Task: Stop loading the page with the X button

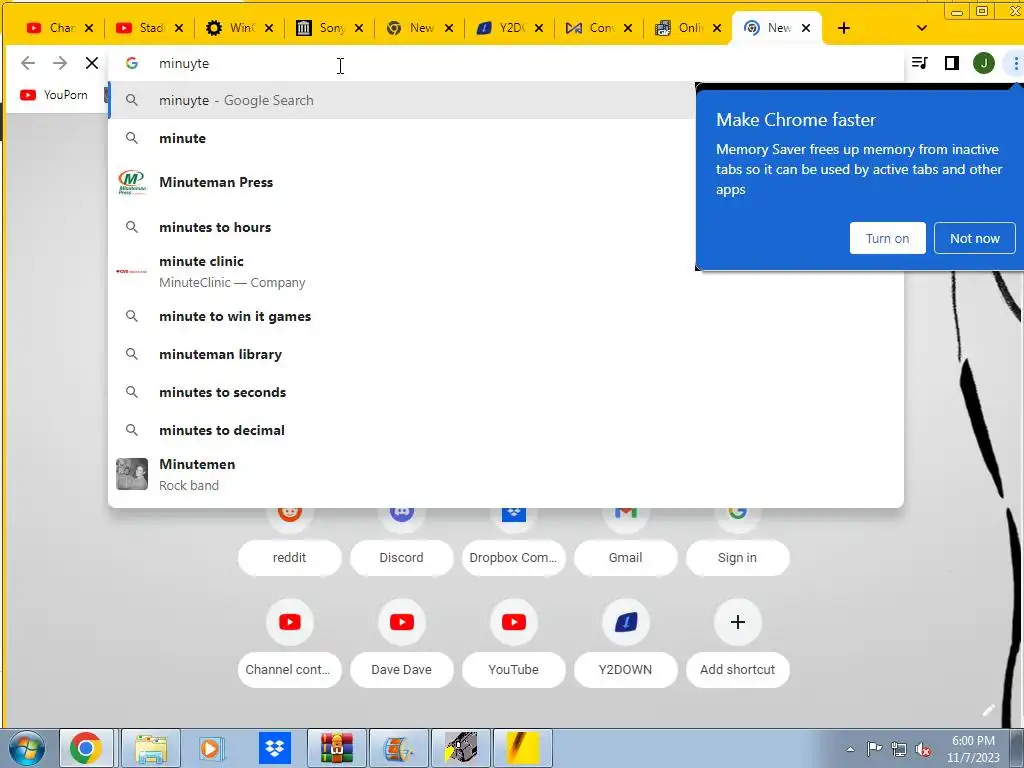Action: (92, 63)
